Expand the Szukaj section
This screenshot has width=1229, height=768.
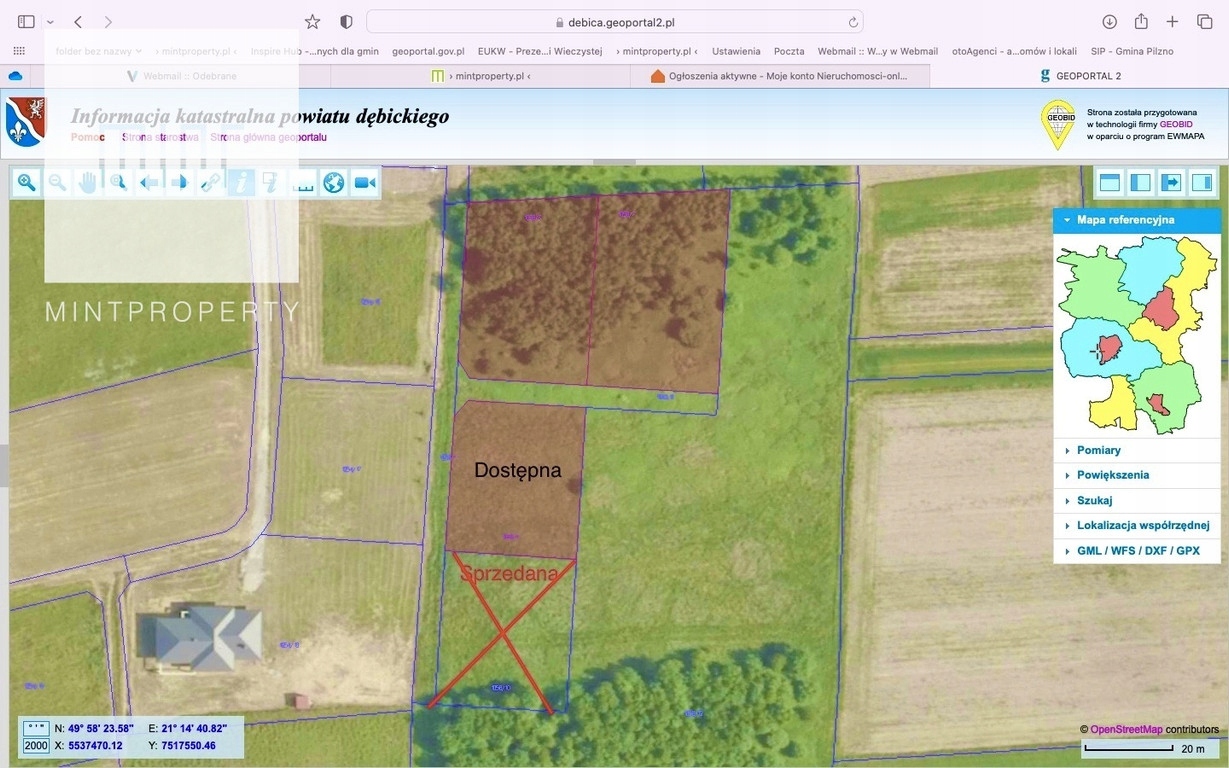1094,501
